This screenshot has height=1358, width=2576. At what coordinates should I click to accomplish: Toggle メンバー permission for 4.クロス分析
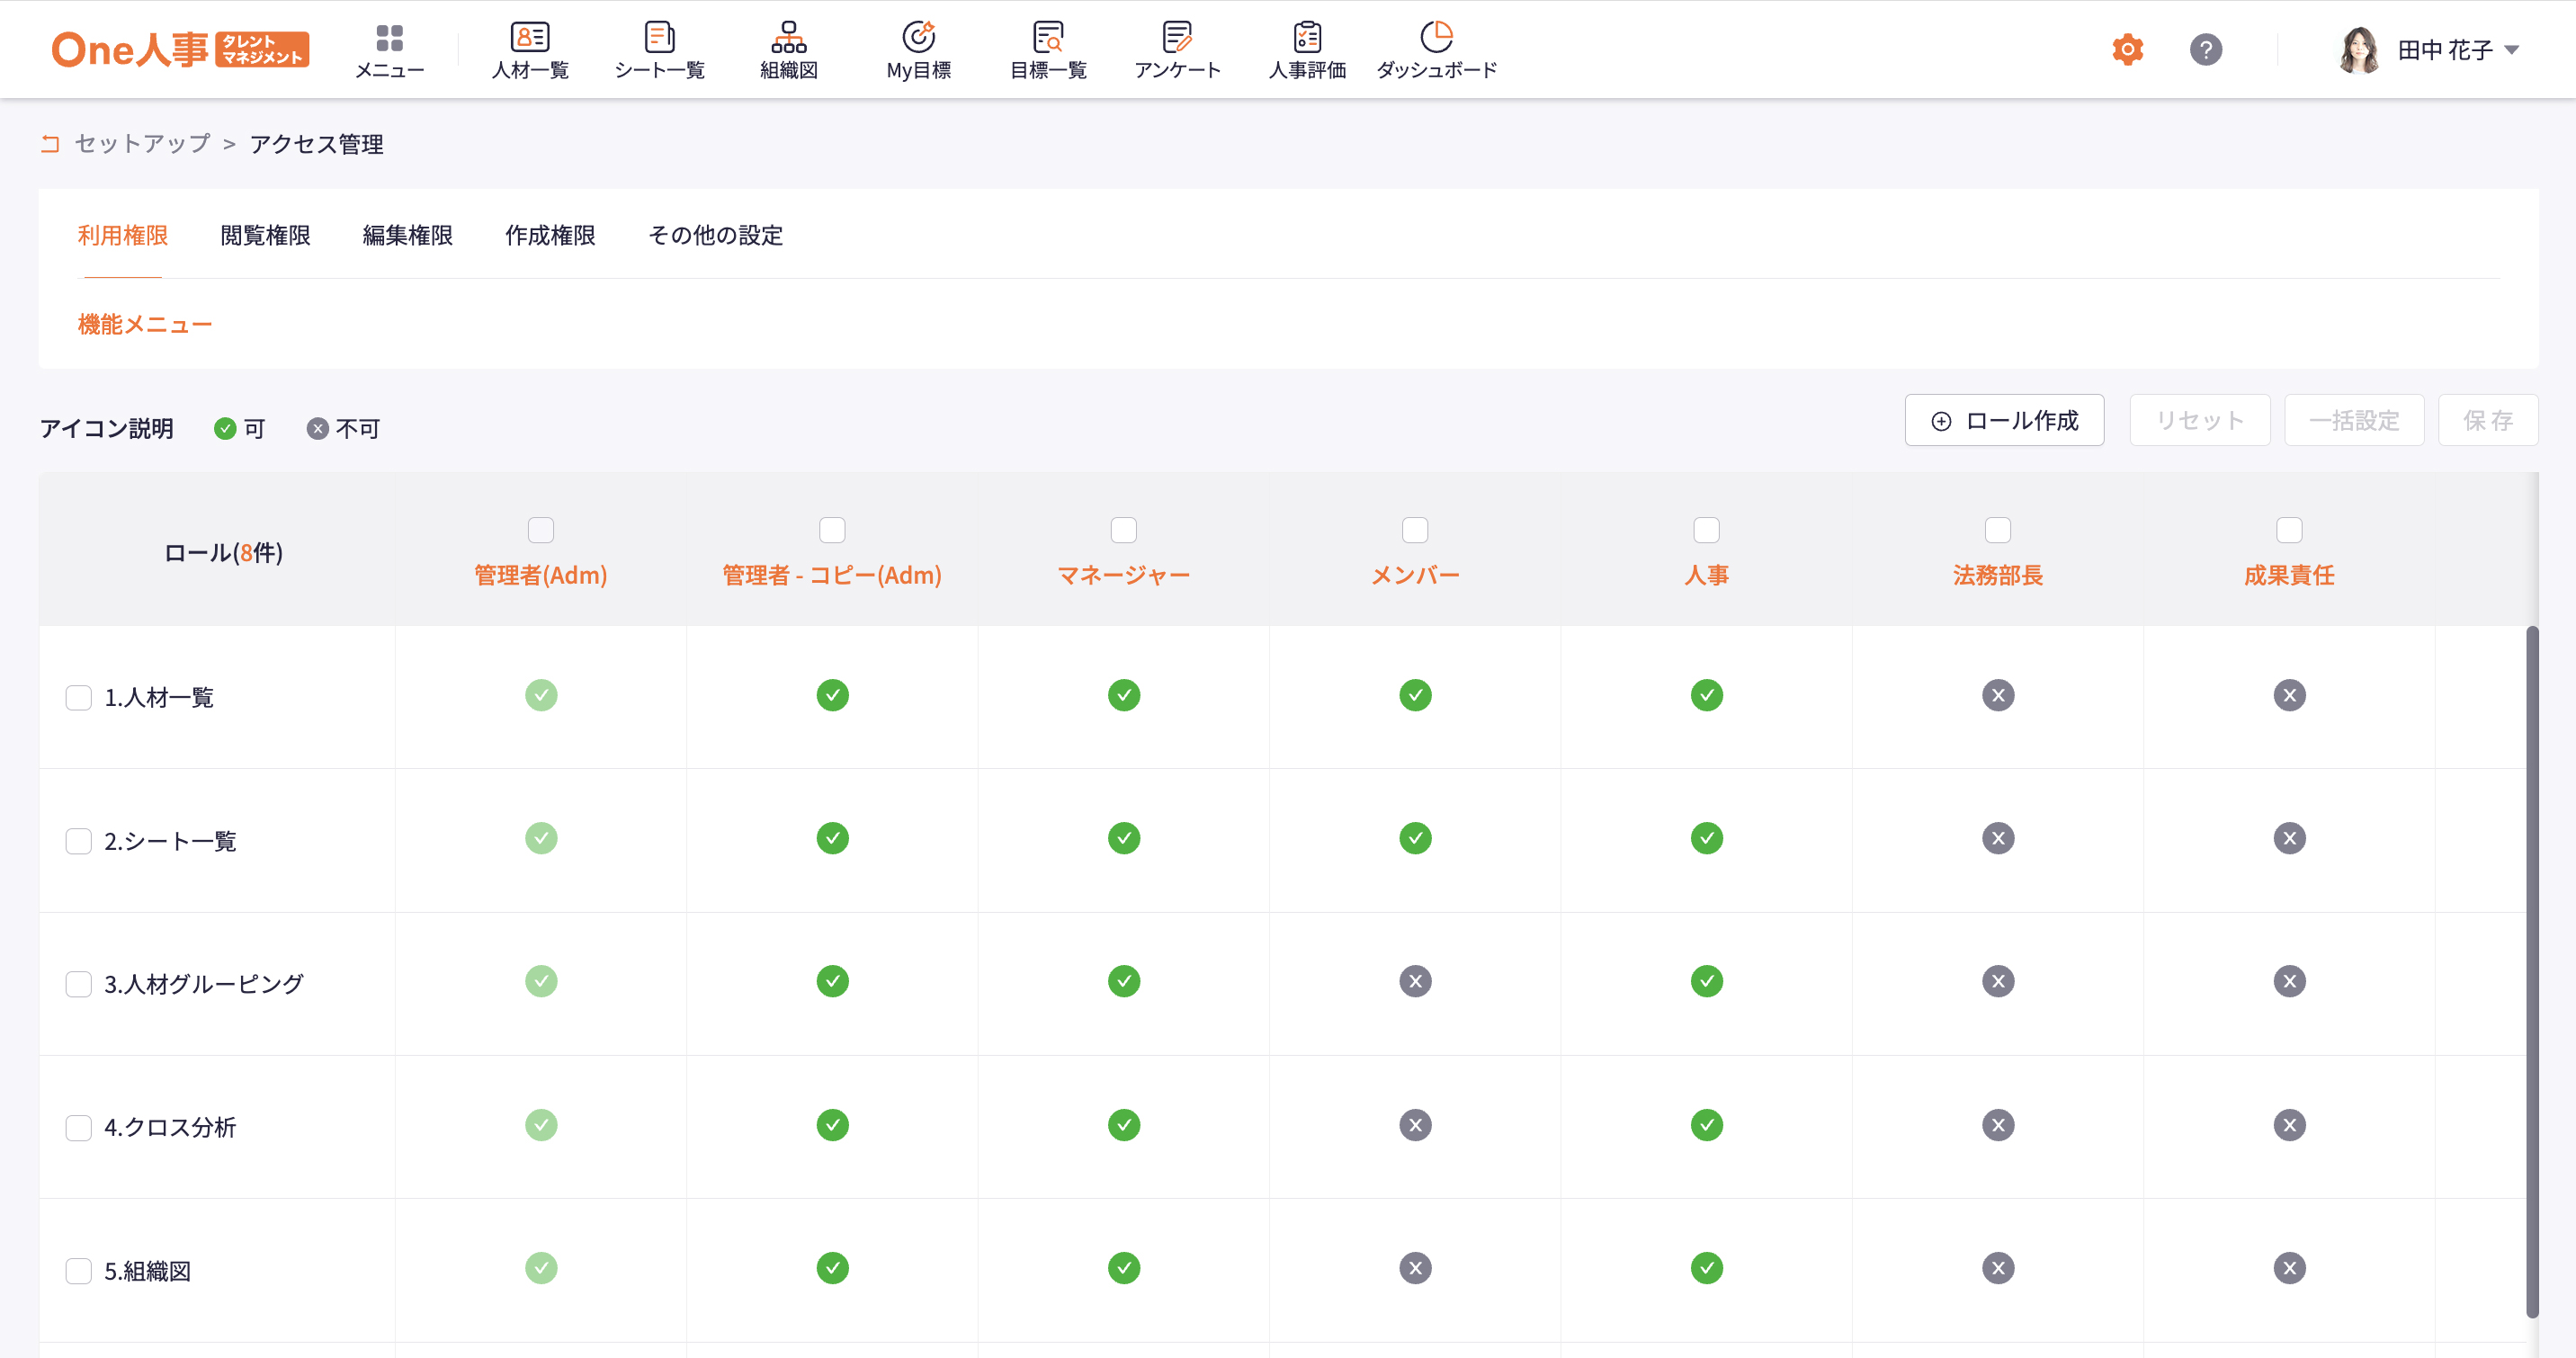[x=1415, y=1125]
